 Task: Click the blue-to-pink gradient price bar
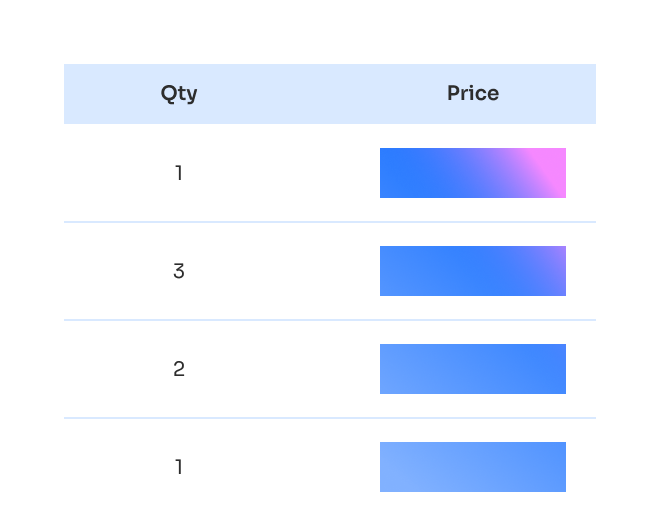(x=472, y=173)
